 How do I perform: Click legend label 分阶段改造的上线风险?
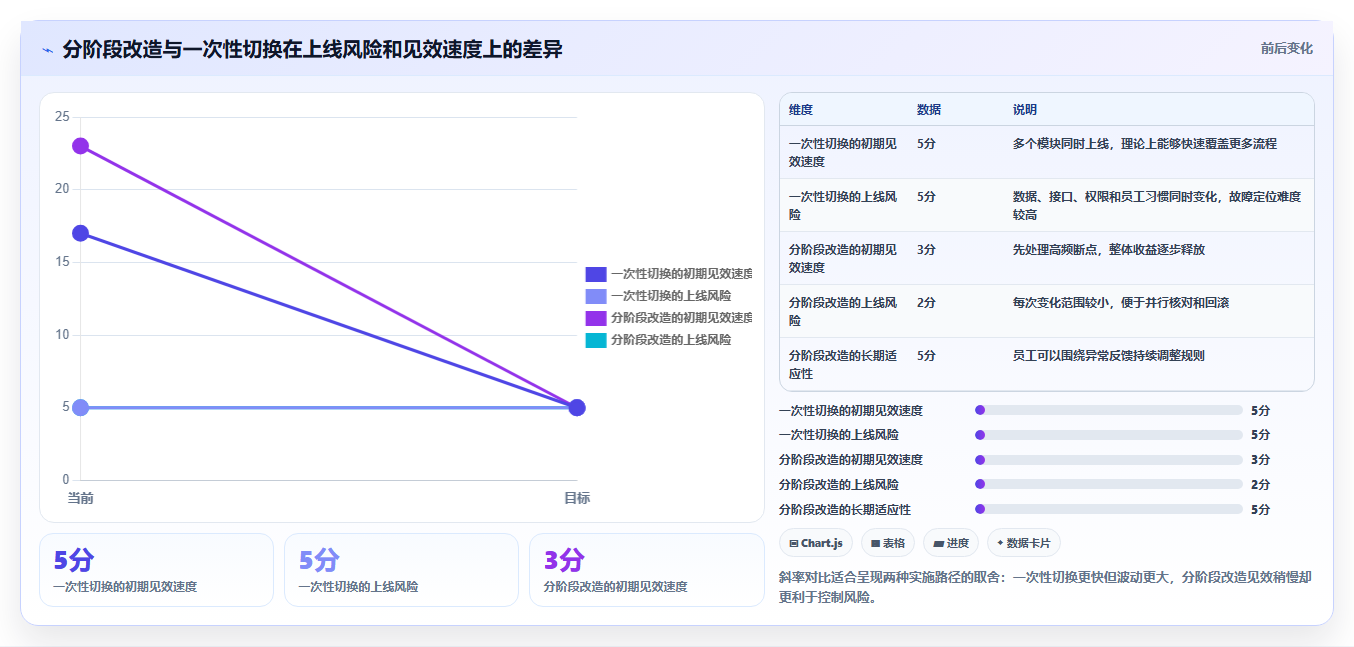click(x=671, y=340)
